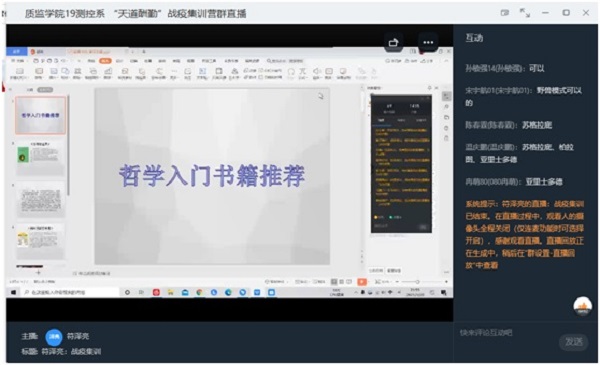Toggle the highlighted slides view pill above the thumbnails

45,90
